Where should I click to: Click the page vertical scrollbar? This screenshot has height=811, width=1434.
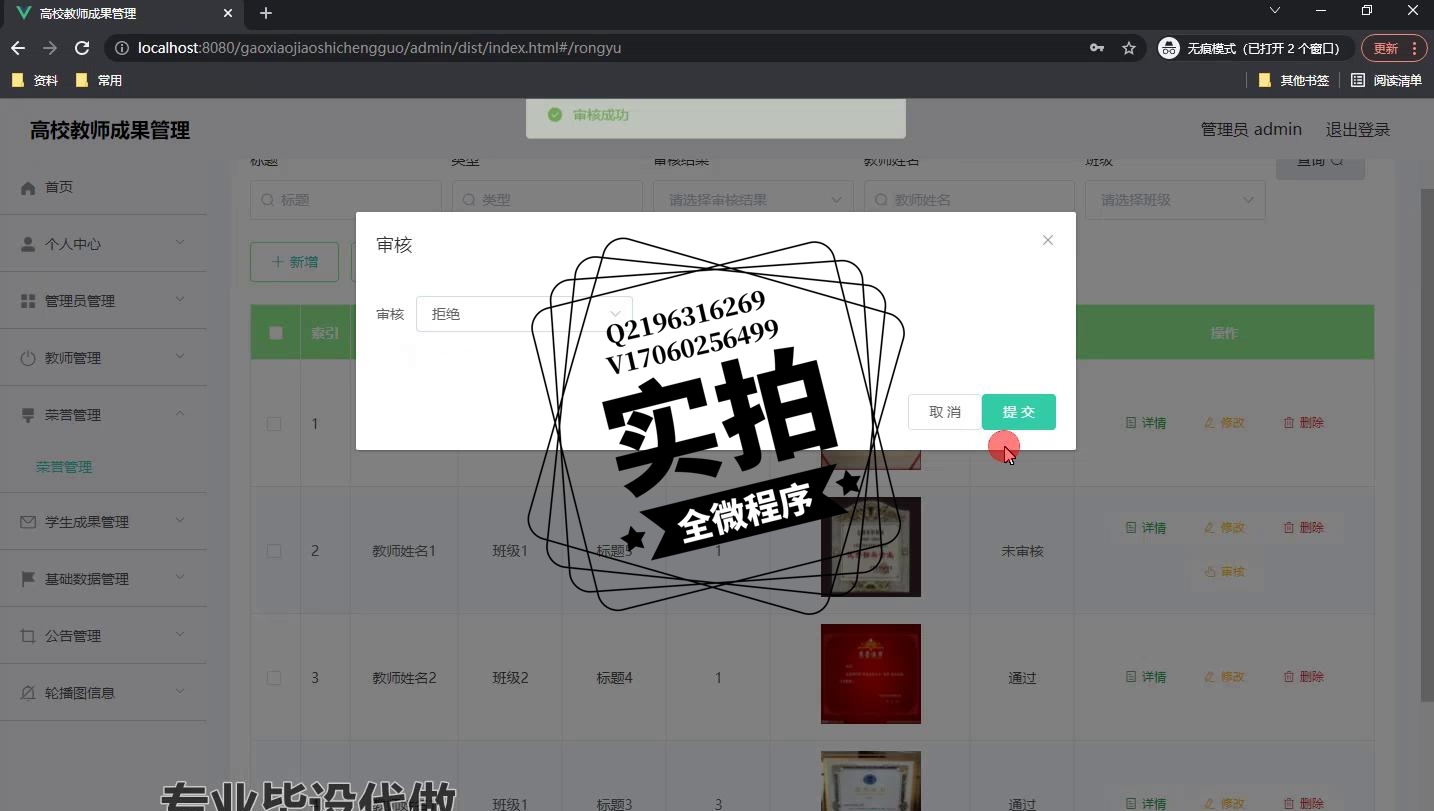pyautogui.click(x=1427, y=445)
